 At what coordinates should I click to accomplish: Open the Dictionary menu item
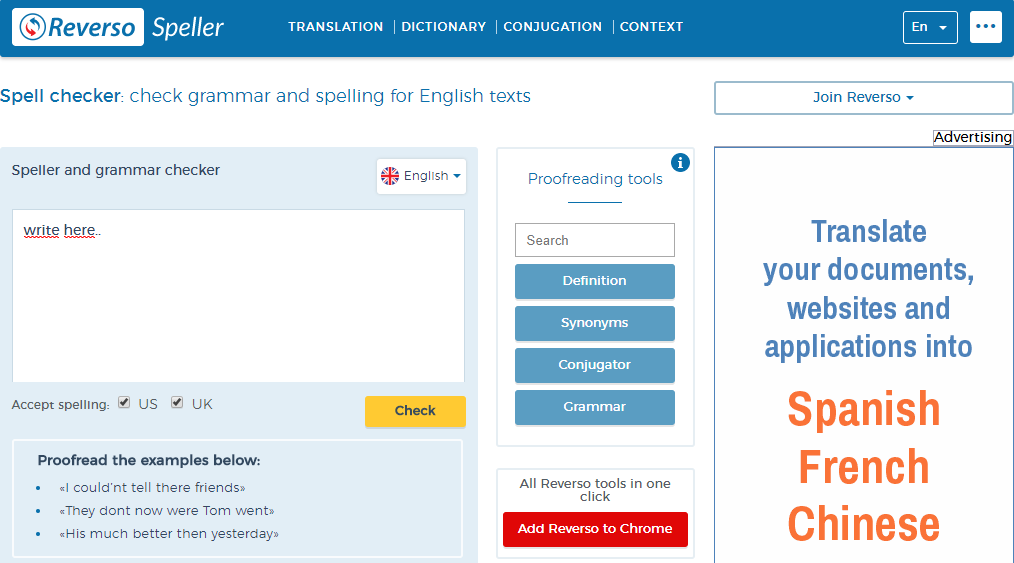444,27
